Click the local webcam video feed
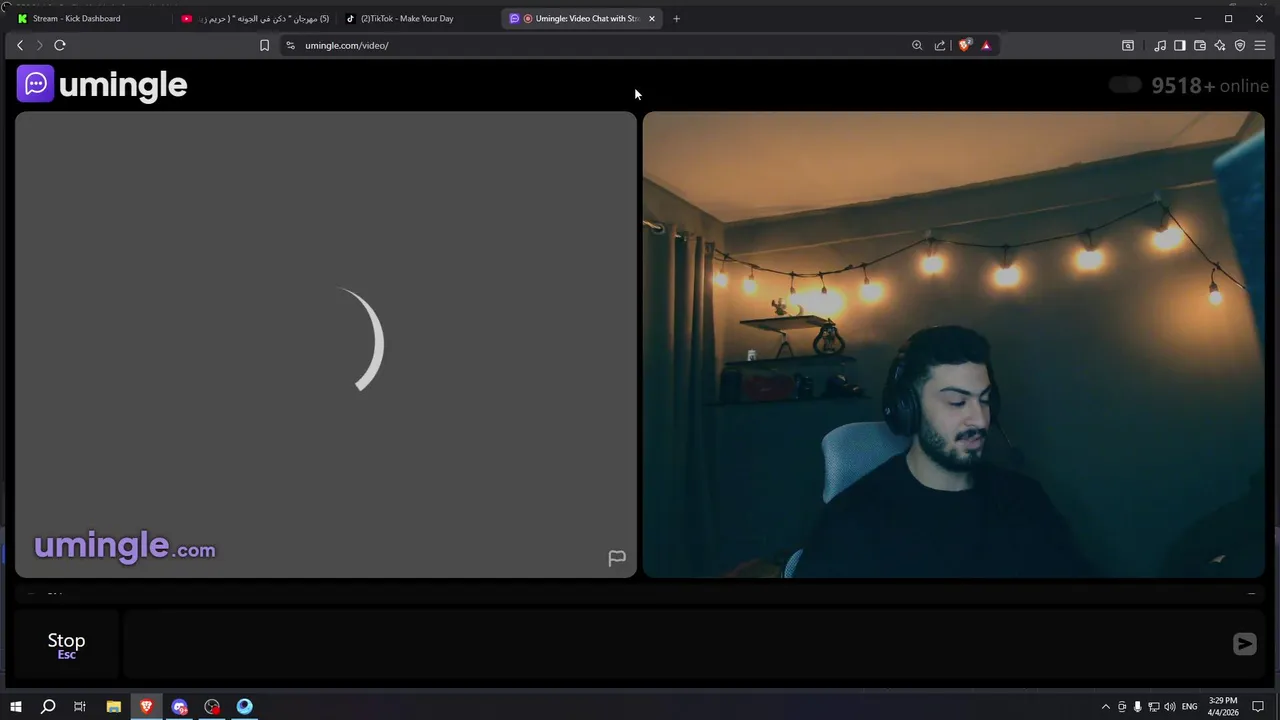The image size is (1280, 720). tap(953, 344)
